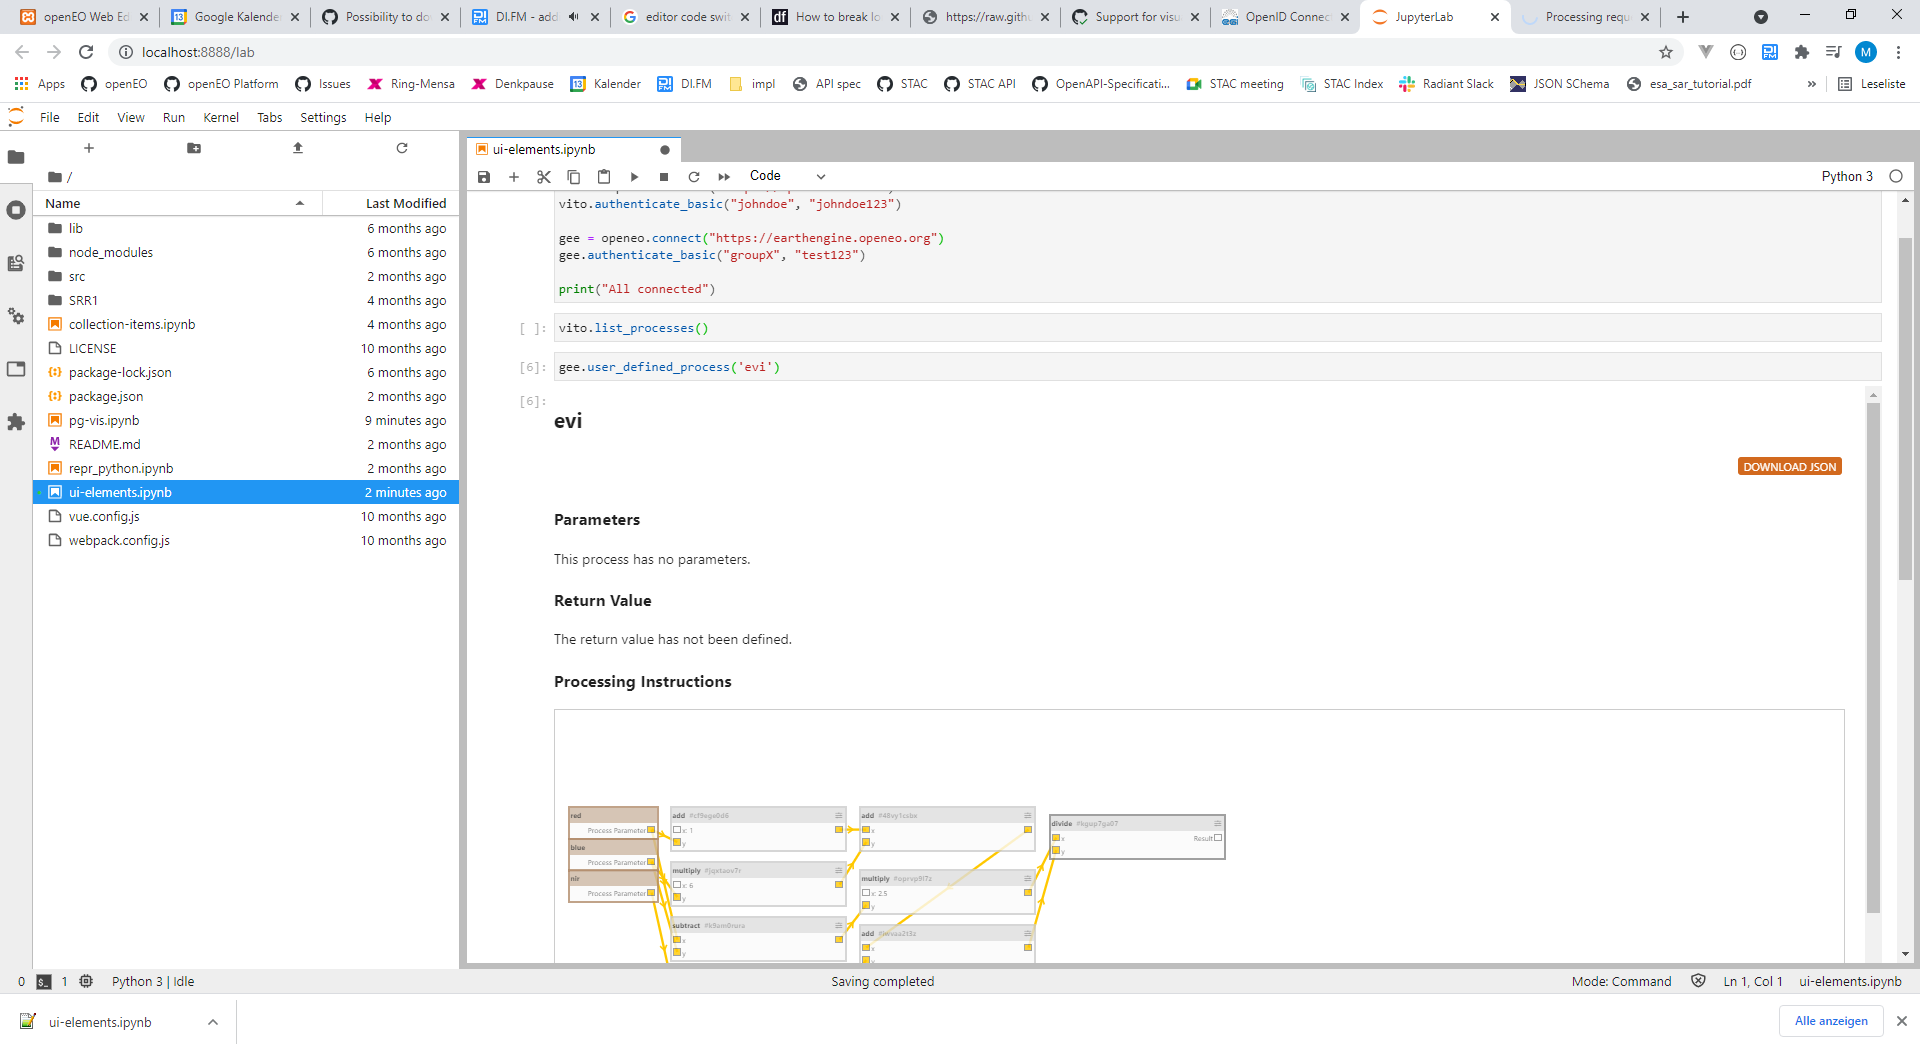Toggle the x parameter checkbox in the divide node
The width and height of the screenshot is (1920, 1050).
click(x=1056, y=838)
